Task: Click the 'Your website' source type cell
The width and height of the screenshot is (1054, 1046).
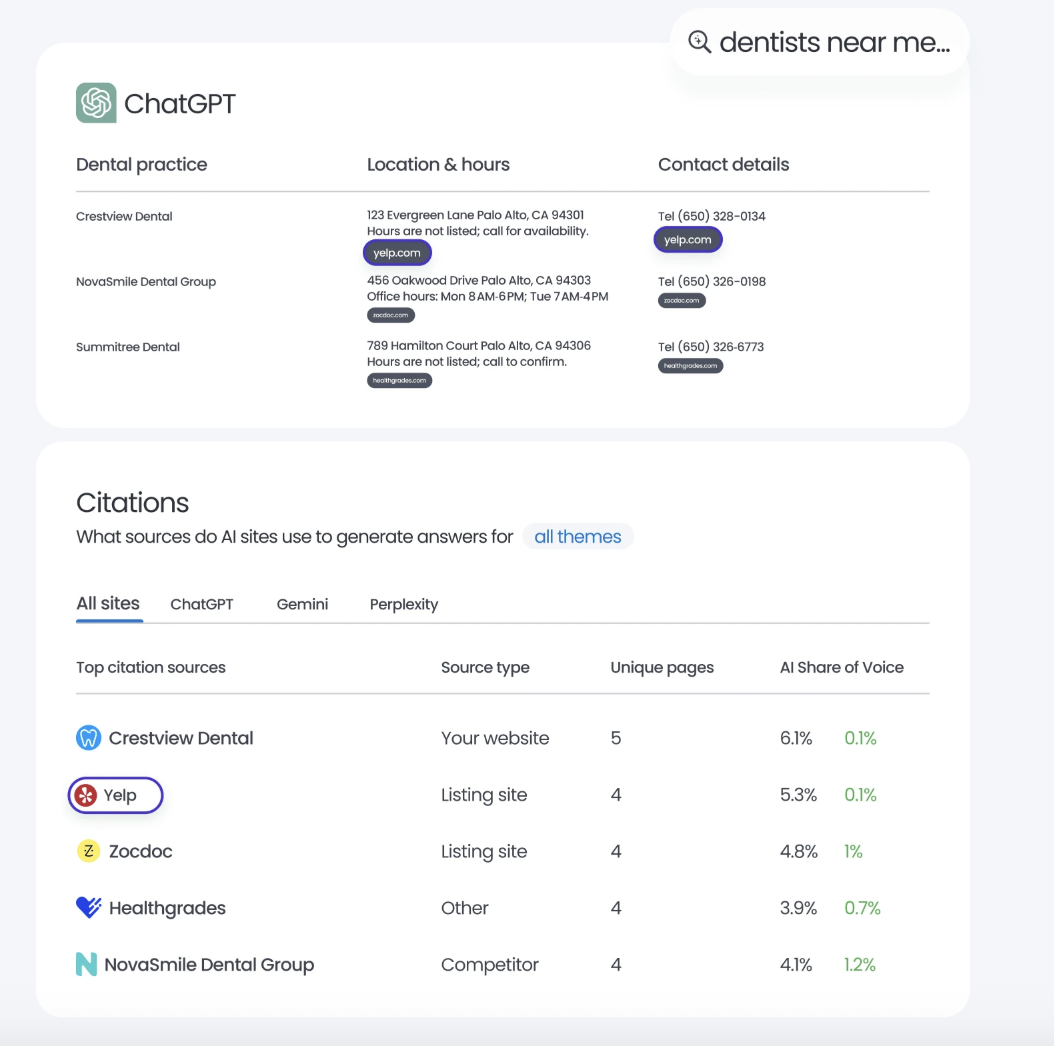Action: 495,738
